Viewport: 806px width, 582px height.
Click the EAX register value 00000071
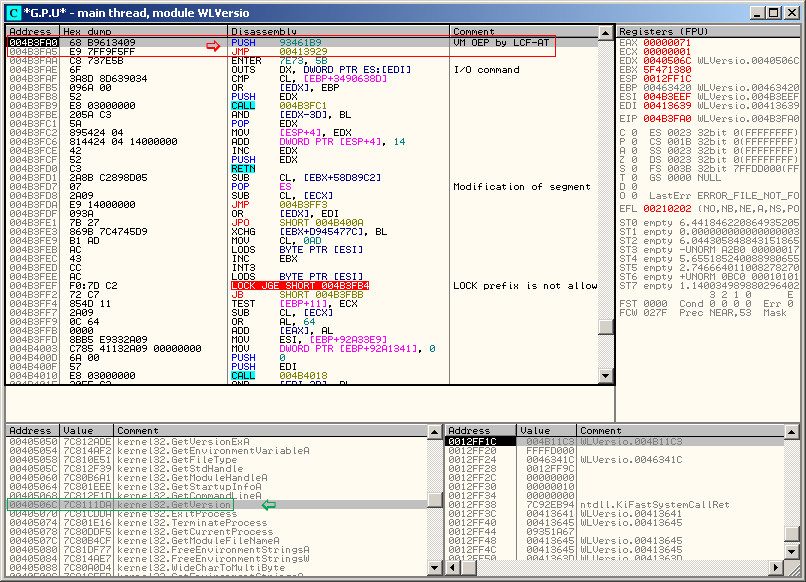click(x=667, y=43)
